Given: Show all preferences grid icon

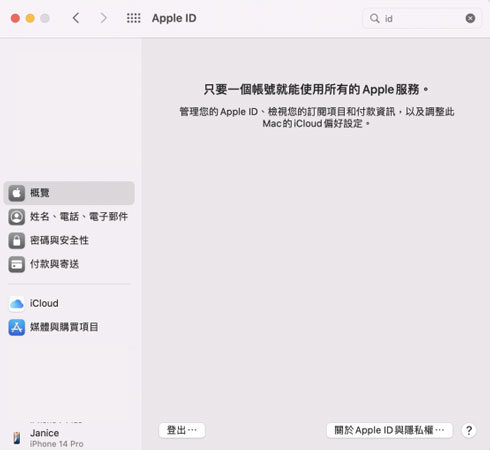Looking at the screenshot, I should (x=134, y=18).
